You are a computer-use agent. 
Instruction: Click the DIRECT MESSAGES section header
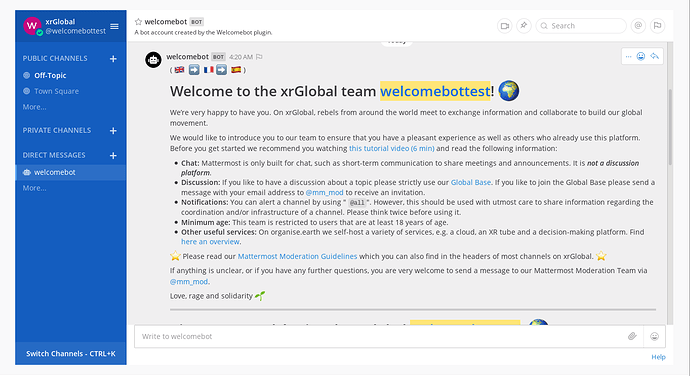(x=54, y=155)
